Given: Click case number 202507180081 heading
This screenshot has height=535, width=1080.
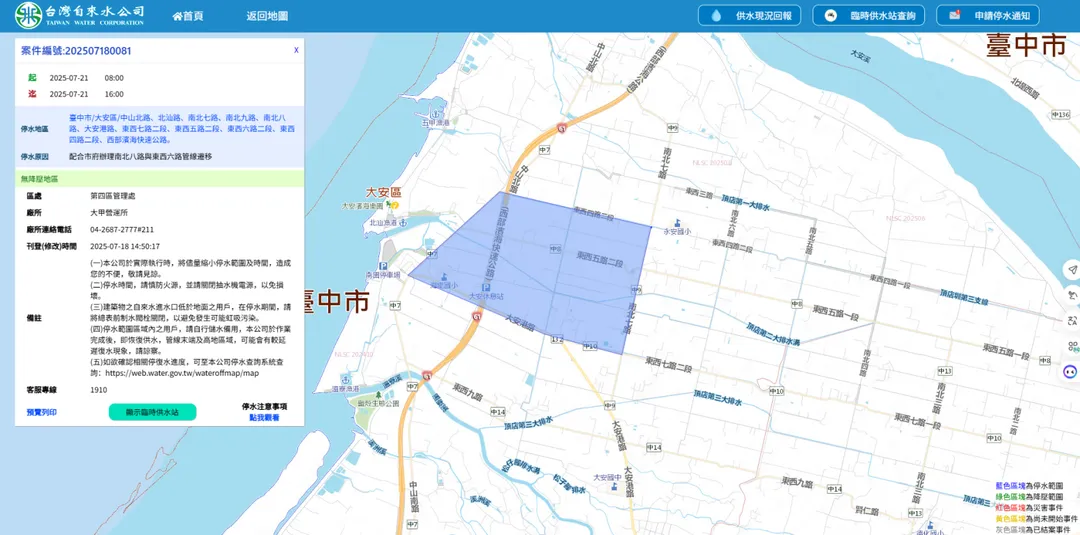Looking at the screenshot, I should pos(76,51).
